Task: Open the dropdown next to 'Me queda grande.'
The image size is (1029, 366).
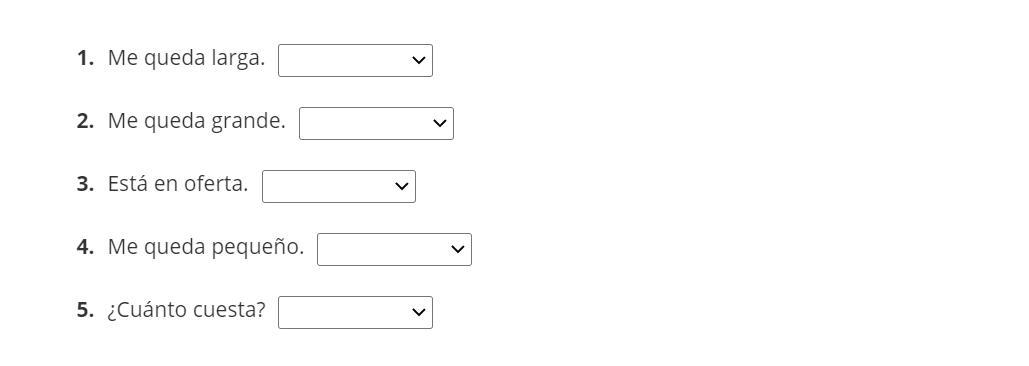Action: 376,123
